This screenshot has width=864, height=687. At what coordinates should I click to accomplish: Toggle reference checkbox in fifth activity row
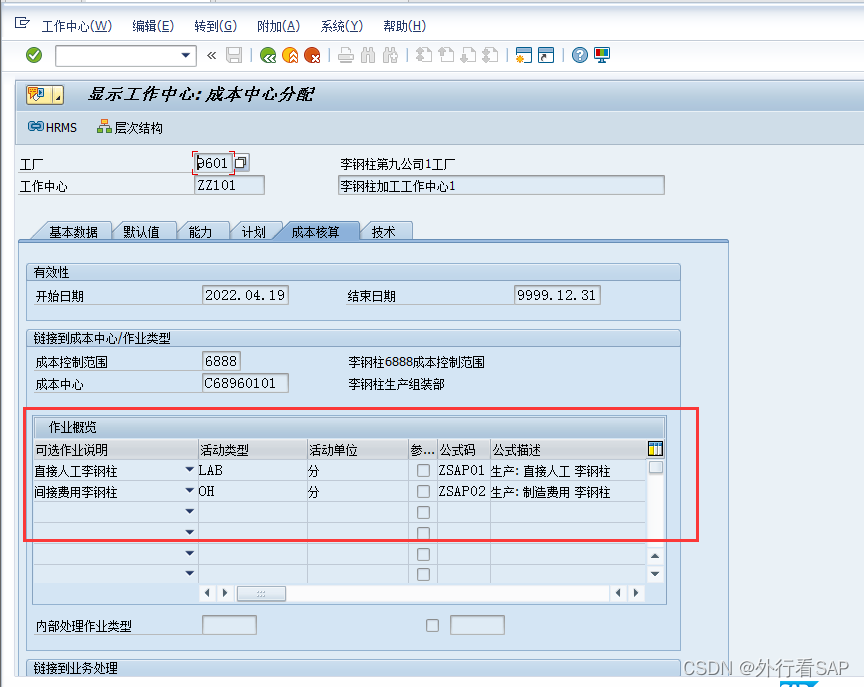click(x=423, y=554)
